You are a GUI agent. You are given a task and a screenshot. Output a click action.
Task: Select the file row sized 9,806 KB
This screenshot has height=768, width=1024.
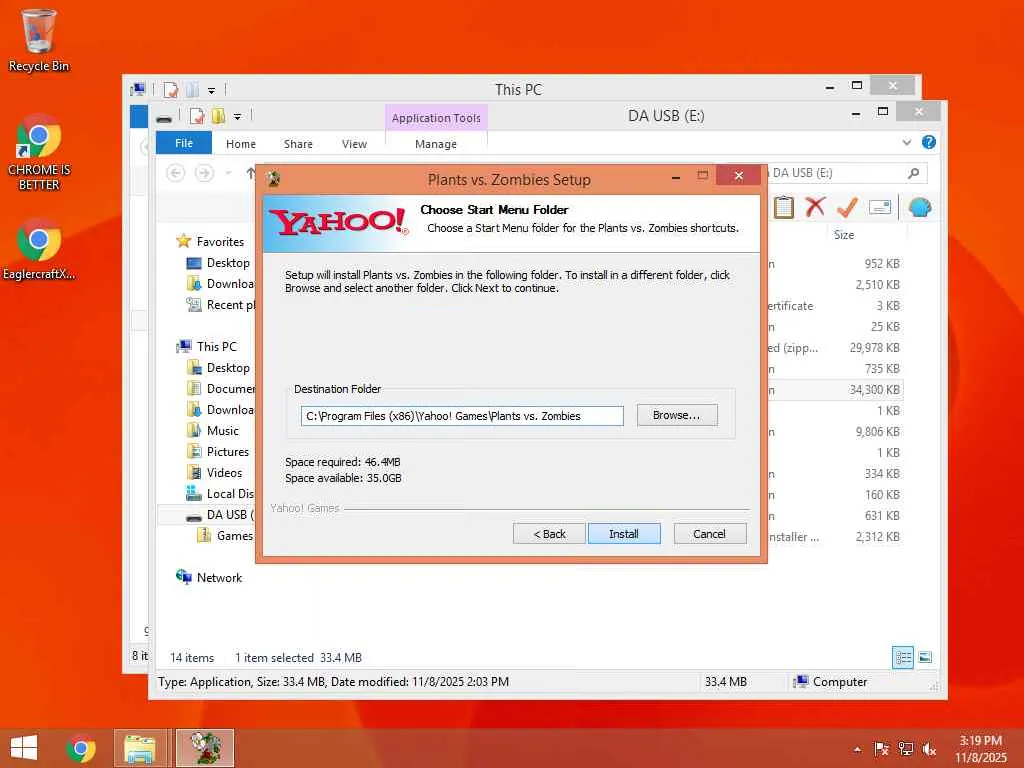[835, 432]
